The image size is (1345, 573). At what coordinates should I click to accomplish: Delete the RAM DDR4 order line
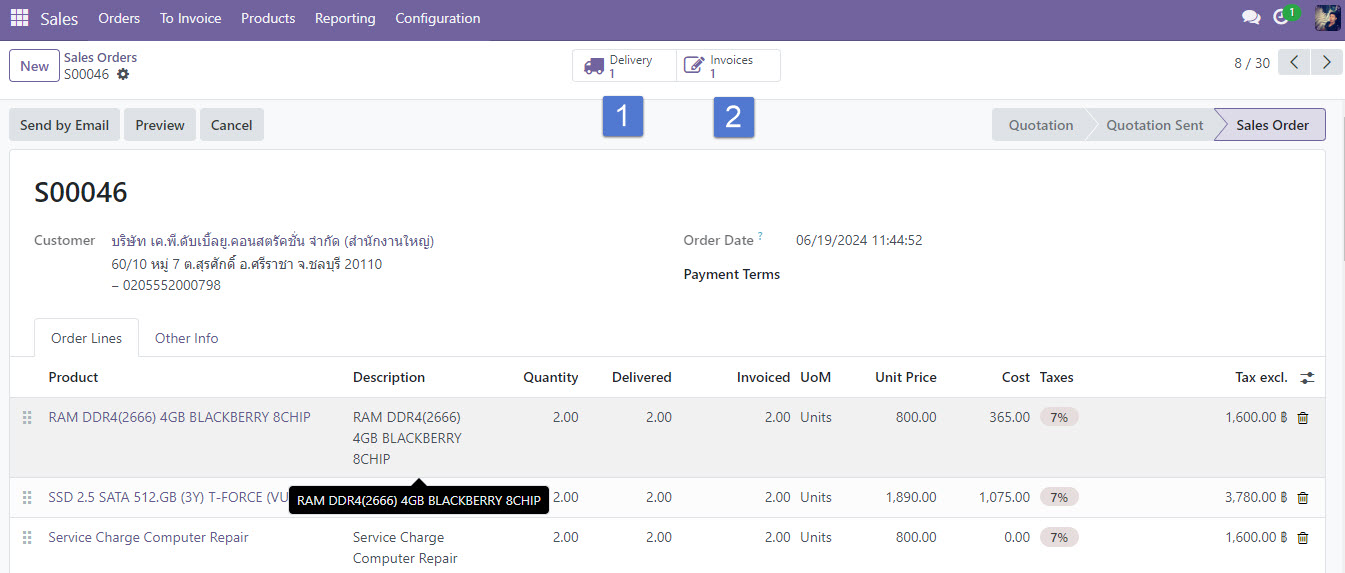[1302, 418]
